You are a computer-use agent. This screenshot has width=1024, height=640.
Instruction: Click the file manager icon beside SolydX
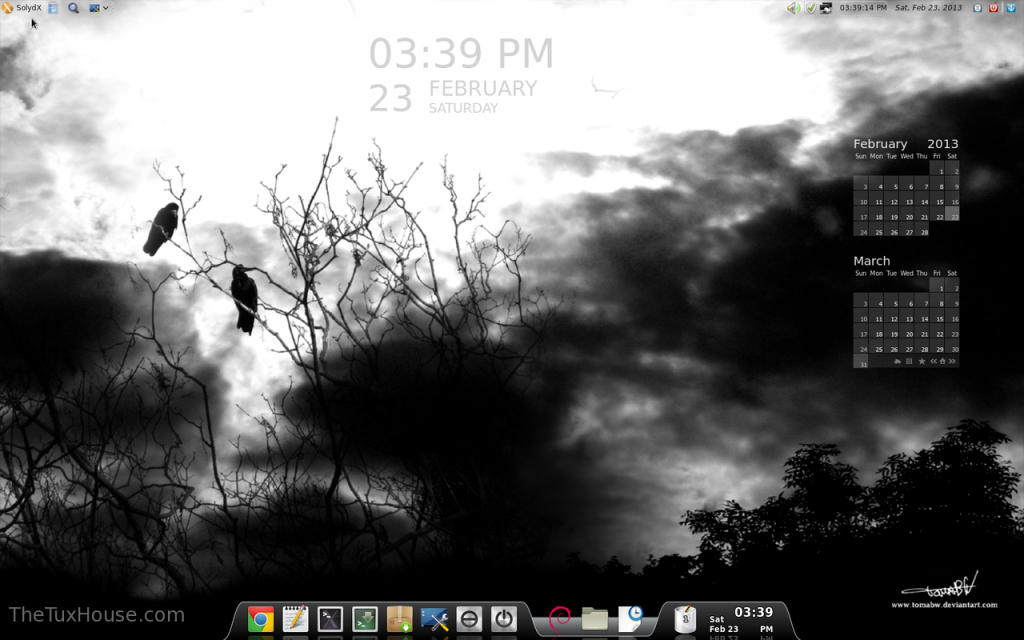[x=53, y=8]
